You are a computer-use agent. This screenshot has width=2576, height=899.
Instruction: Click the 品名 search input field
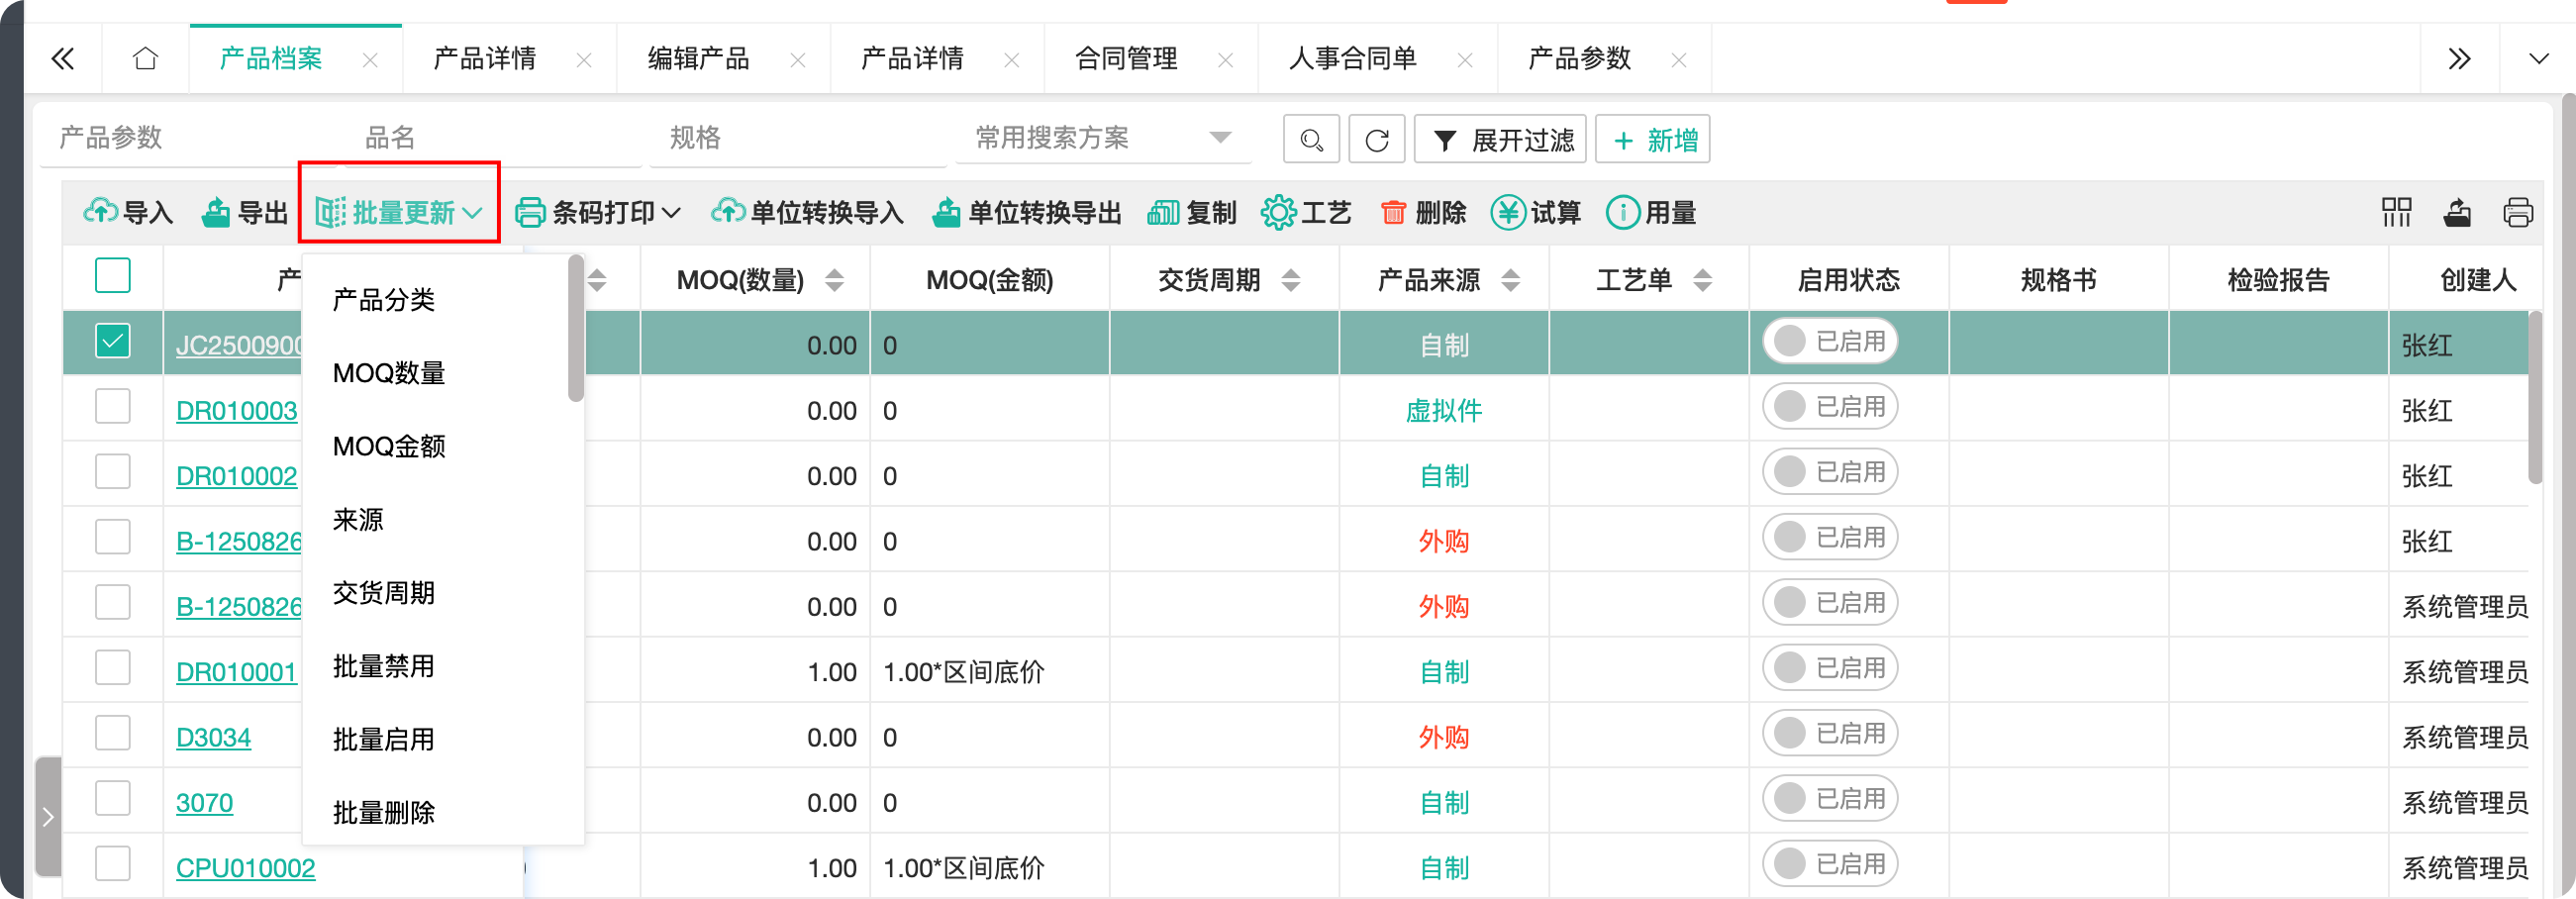tap(495, 138)
